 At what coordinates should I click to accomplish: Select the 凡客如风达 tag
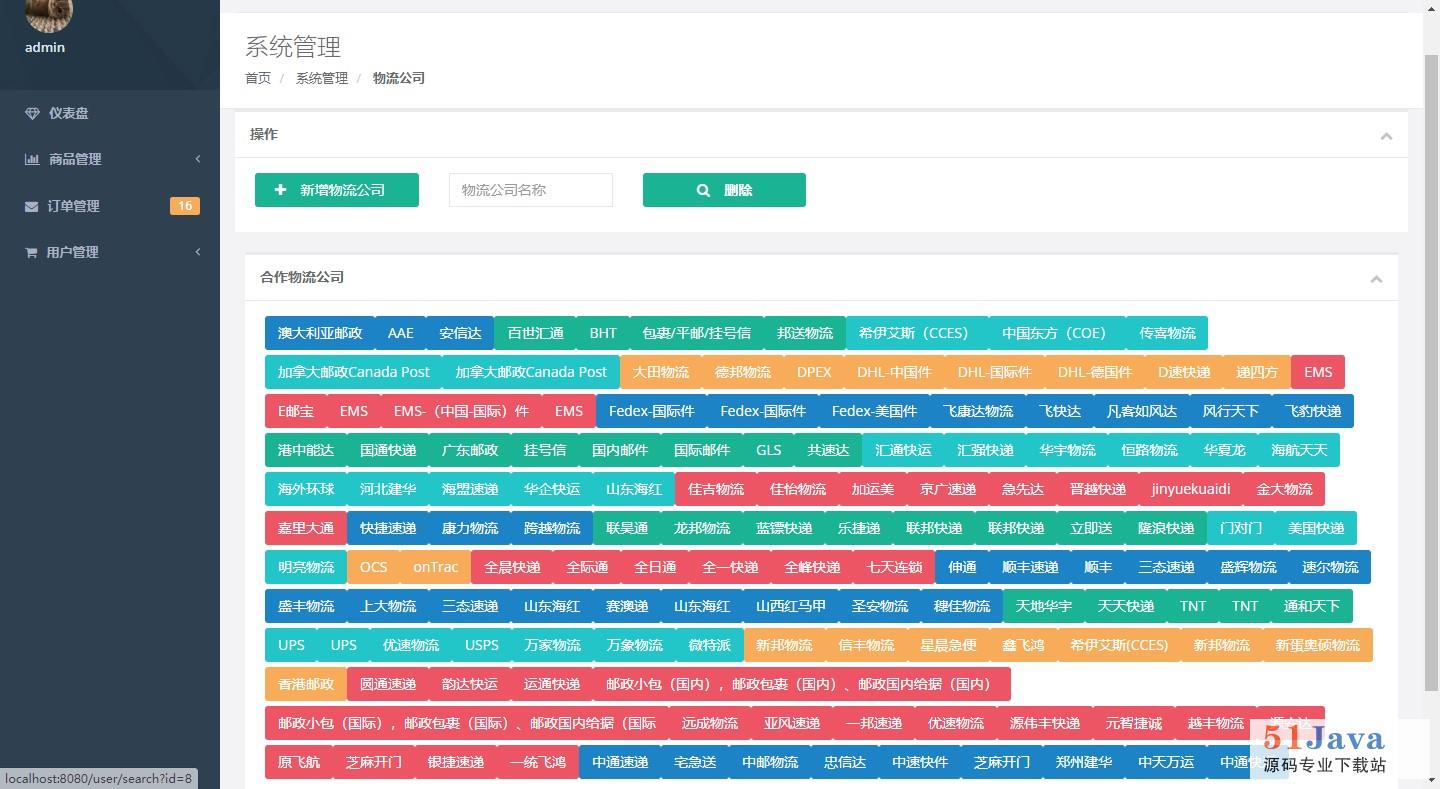click(1142, 411)
